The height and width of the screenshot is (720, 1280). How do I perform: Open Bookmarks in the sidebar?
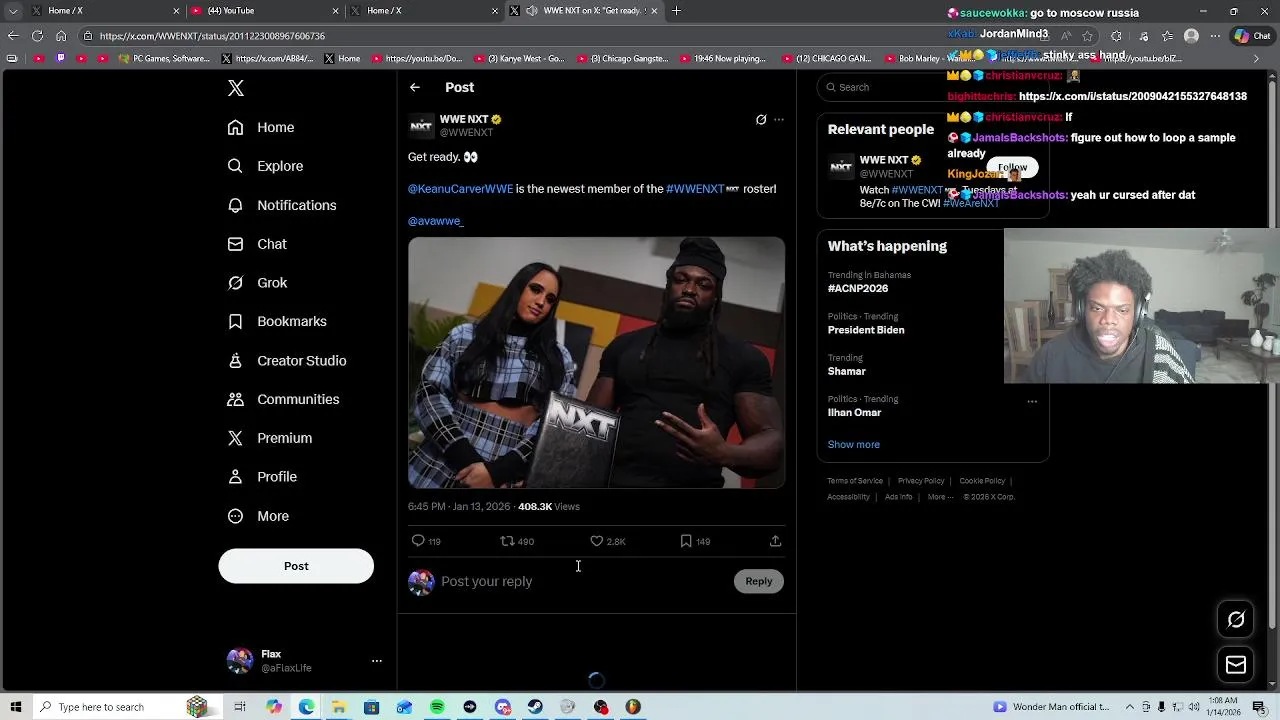(277, 321)
